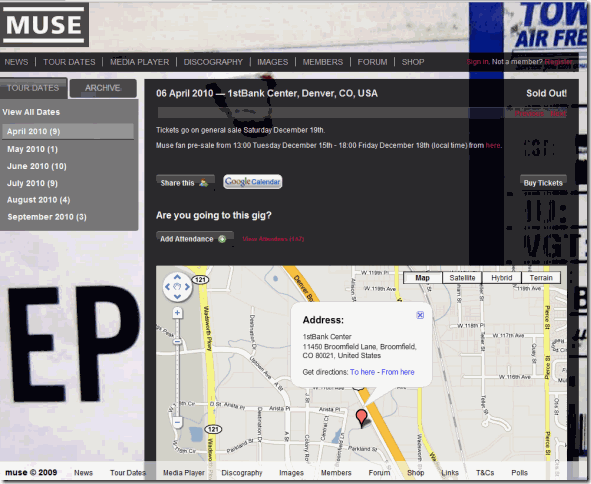Viewport: 591px width, 484px height.
Task: Click footer T&Cs link
Action: point(485,473)
